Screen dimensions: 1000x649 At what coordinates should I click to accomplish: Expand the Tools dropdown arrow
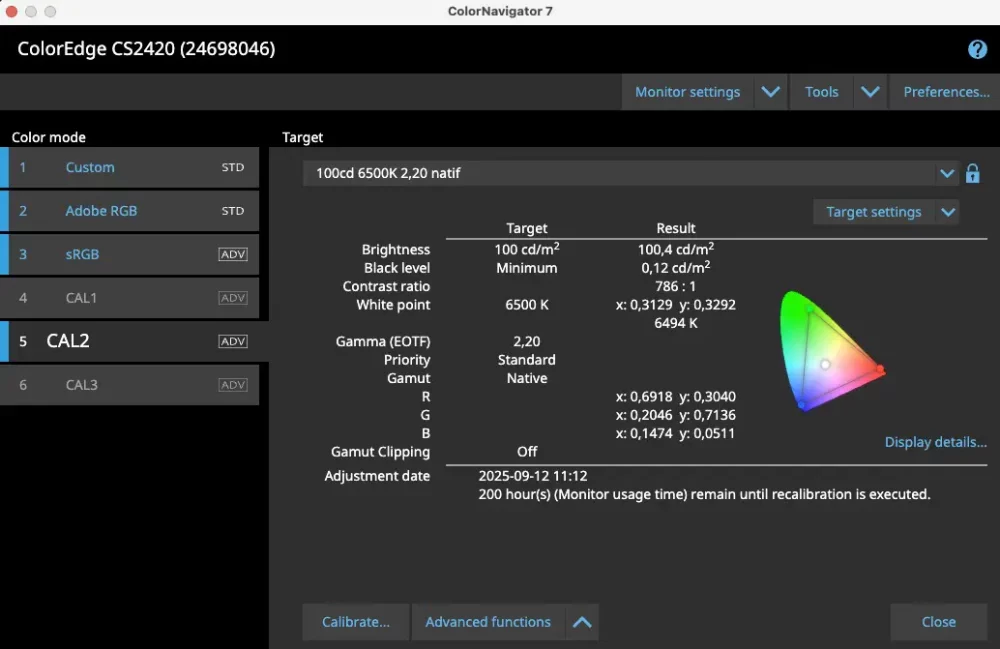[870, 92]
